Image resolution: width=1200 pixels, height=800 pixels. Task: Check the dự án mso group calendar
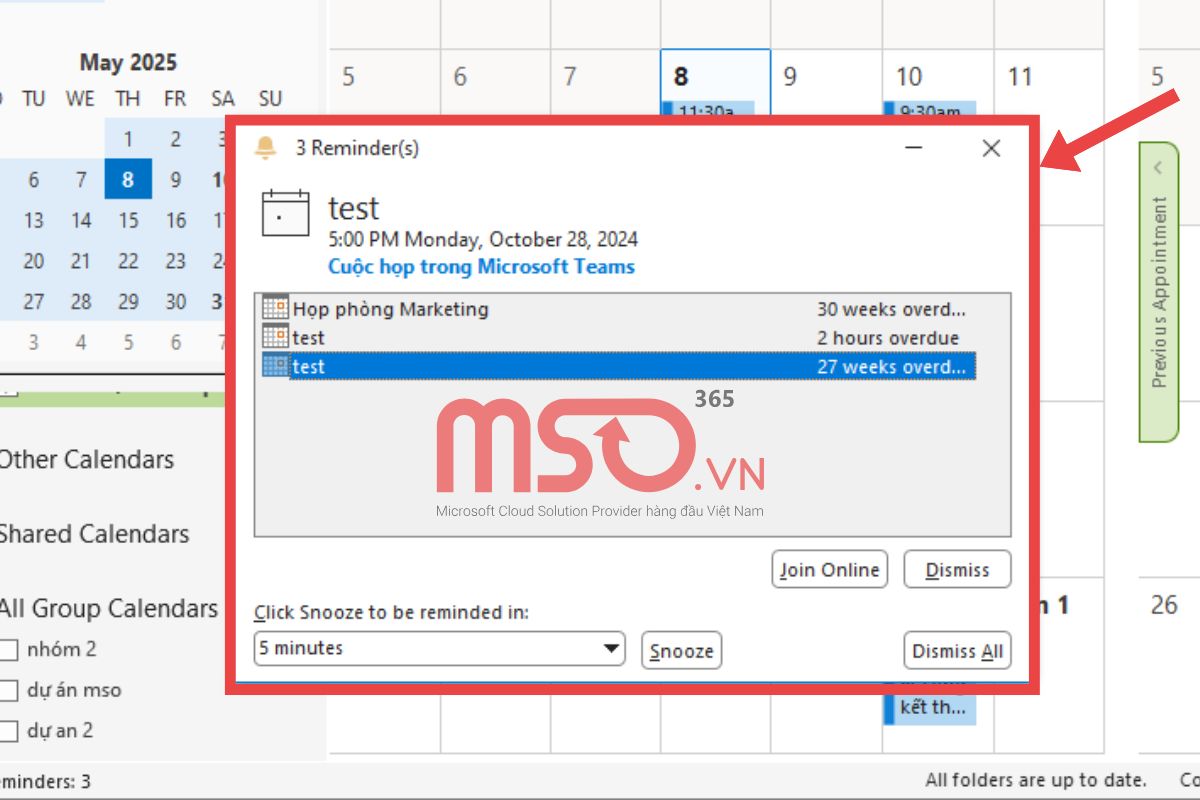pyautogui.click(x=9, y=690)
